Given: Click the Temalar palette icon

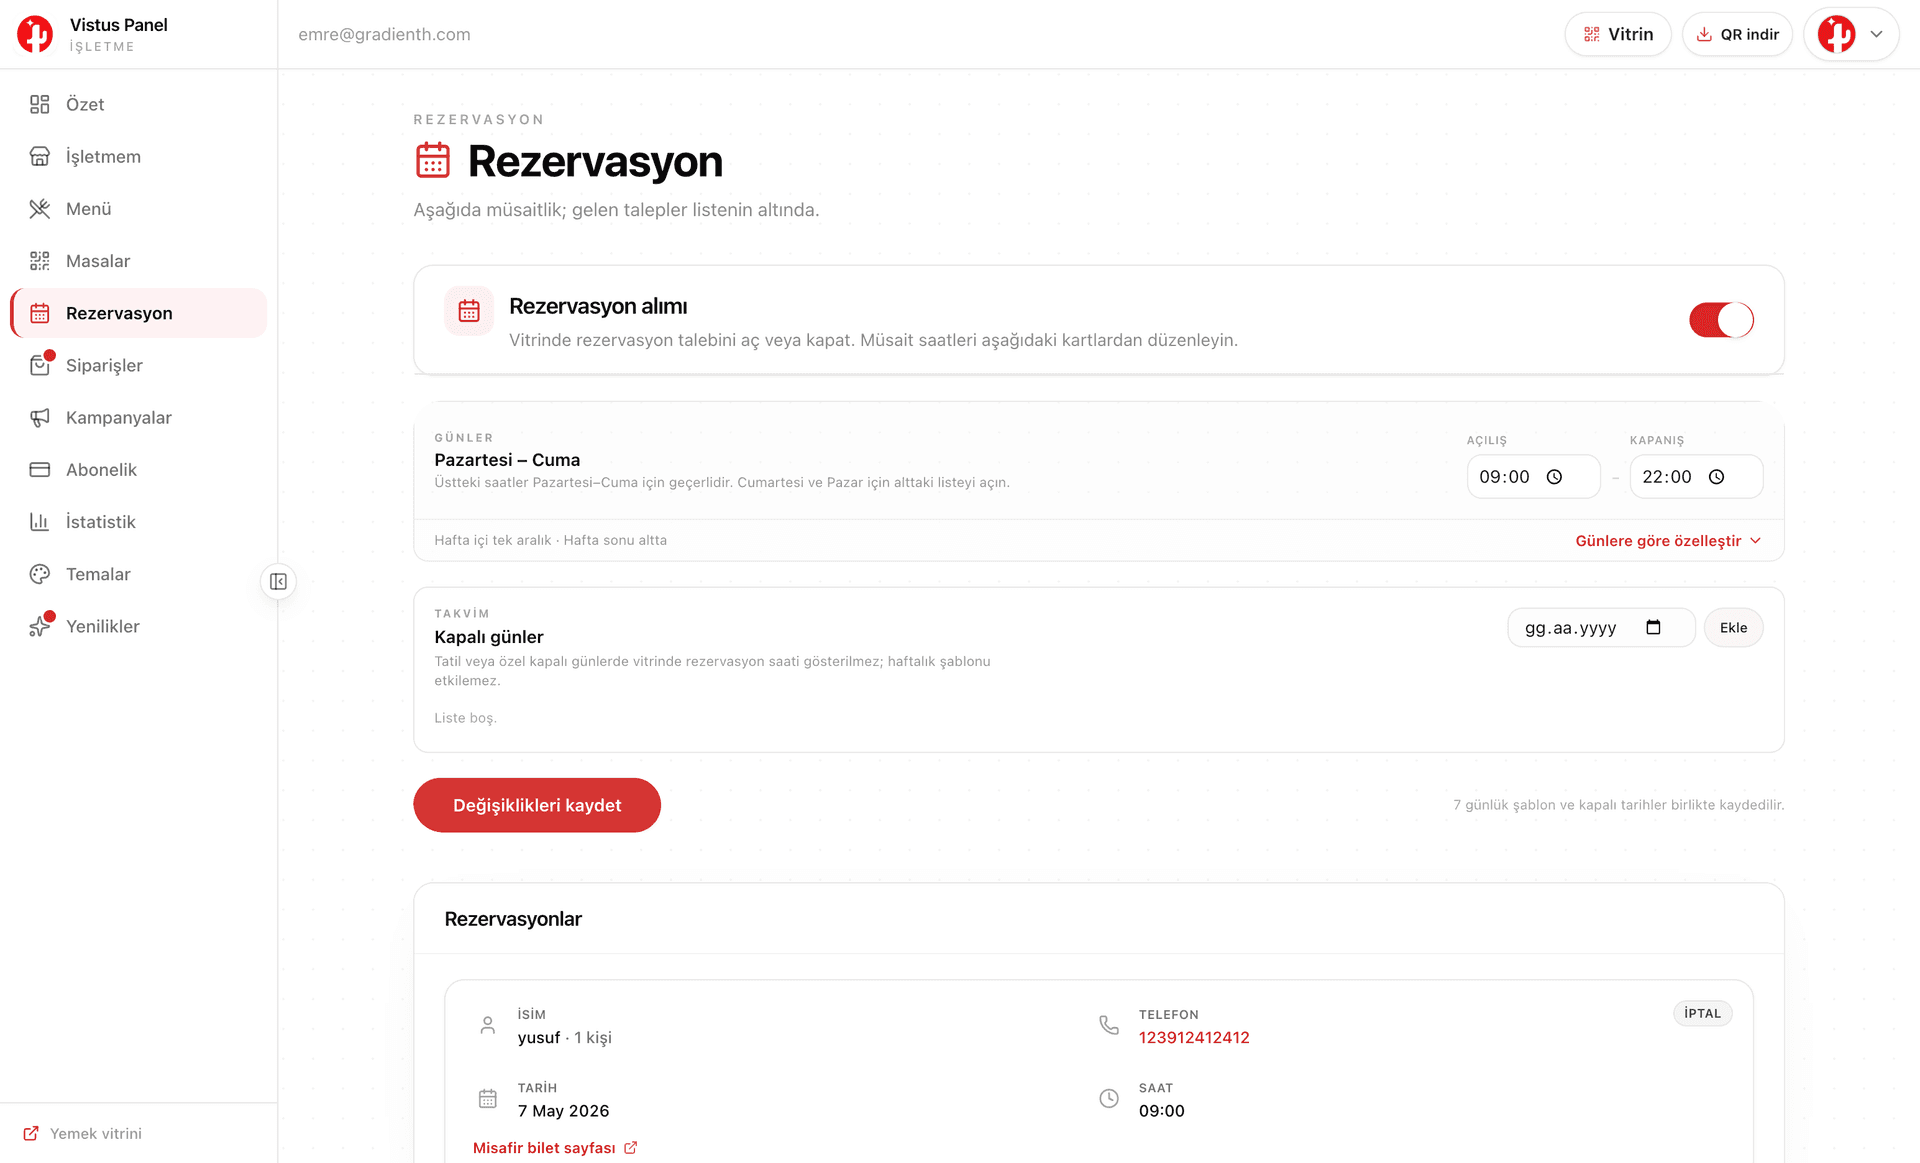Looking at the screenshot, I should click(x=40, y=574).
